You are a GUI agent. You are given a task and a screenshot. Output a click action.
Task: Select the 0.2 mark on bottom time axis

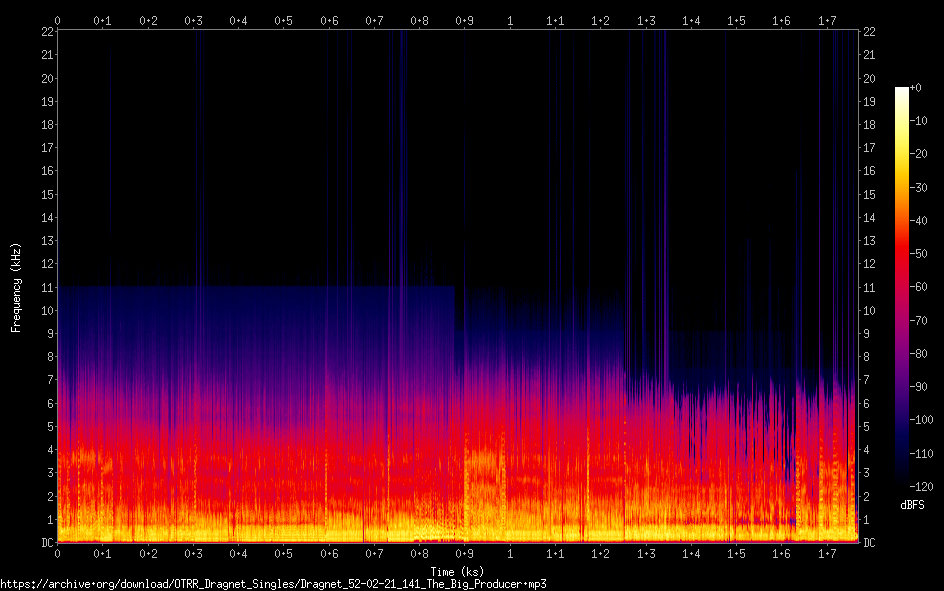148,553
